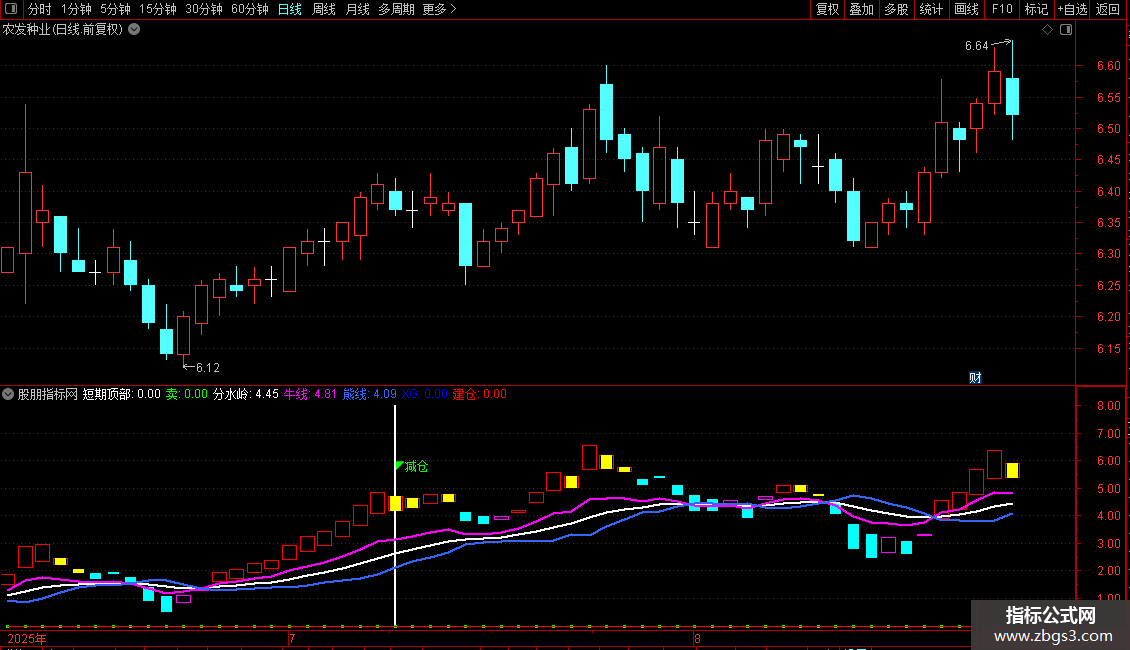
Task: Select the 30分钟 period tab
Action: pyautogui.click(x=204, y=9)
